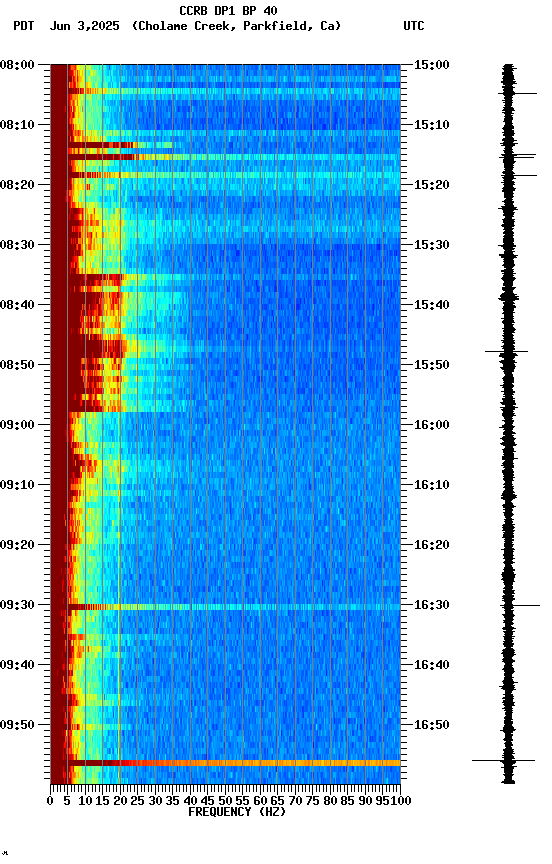
Task: Click the 50 Hz frequency axis label
Action: tap(225, 801)
